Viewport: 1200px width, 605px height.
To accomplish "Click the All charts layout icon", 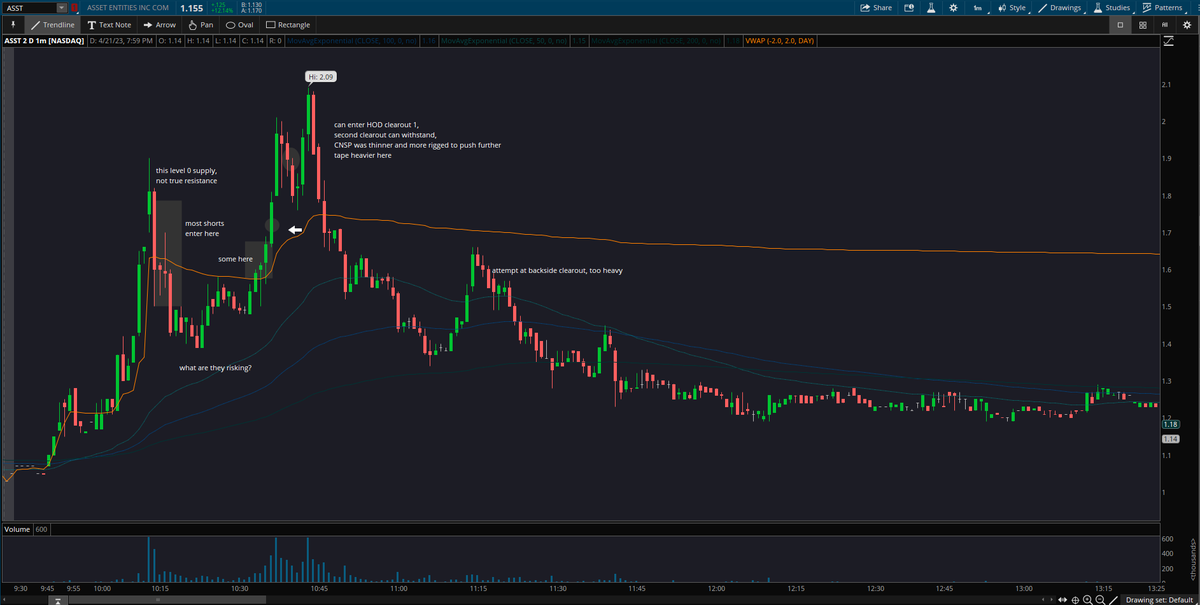I will 1165,24.
